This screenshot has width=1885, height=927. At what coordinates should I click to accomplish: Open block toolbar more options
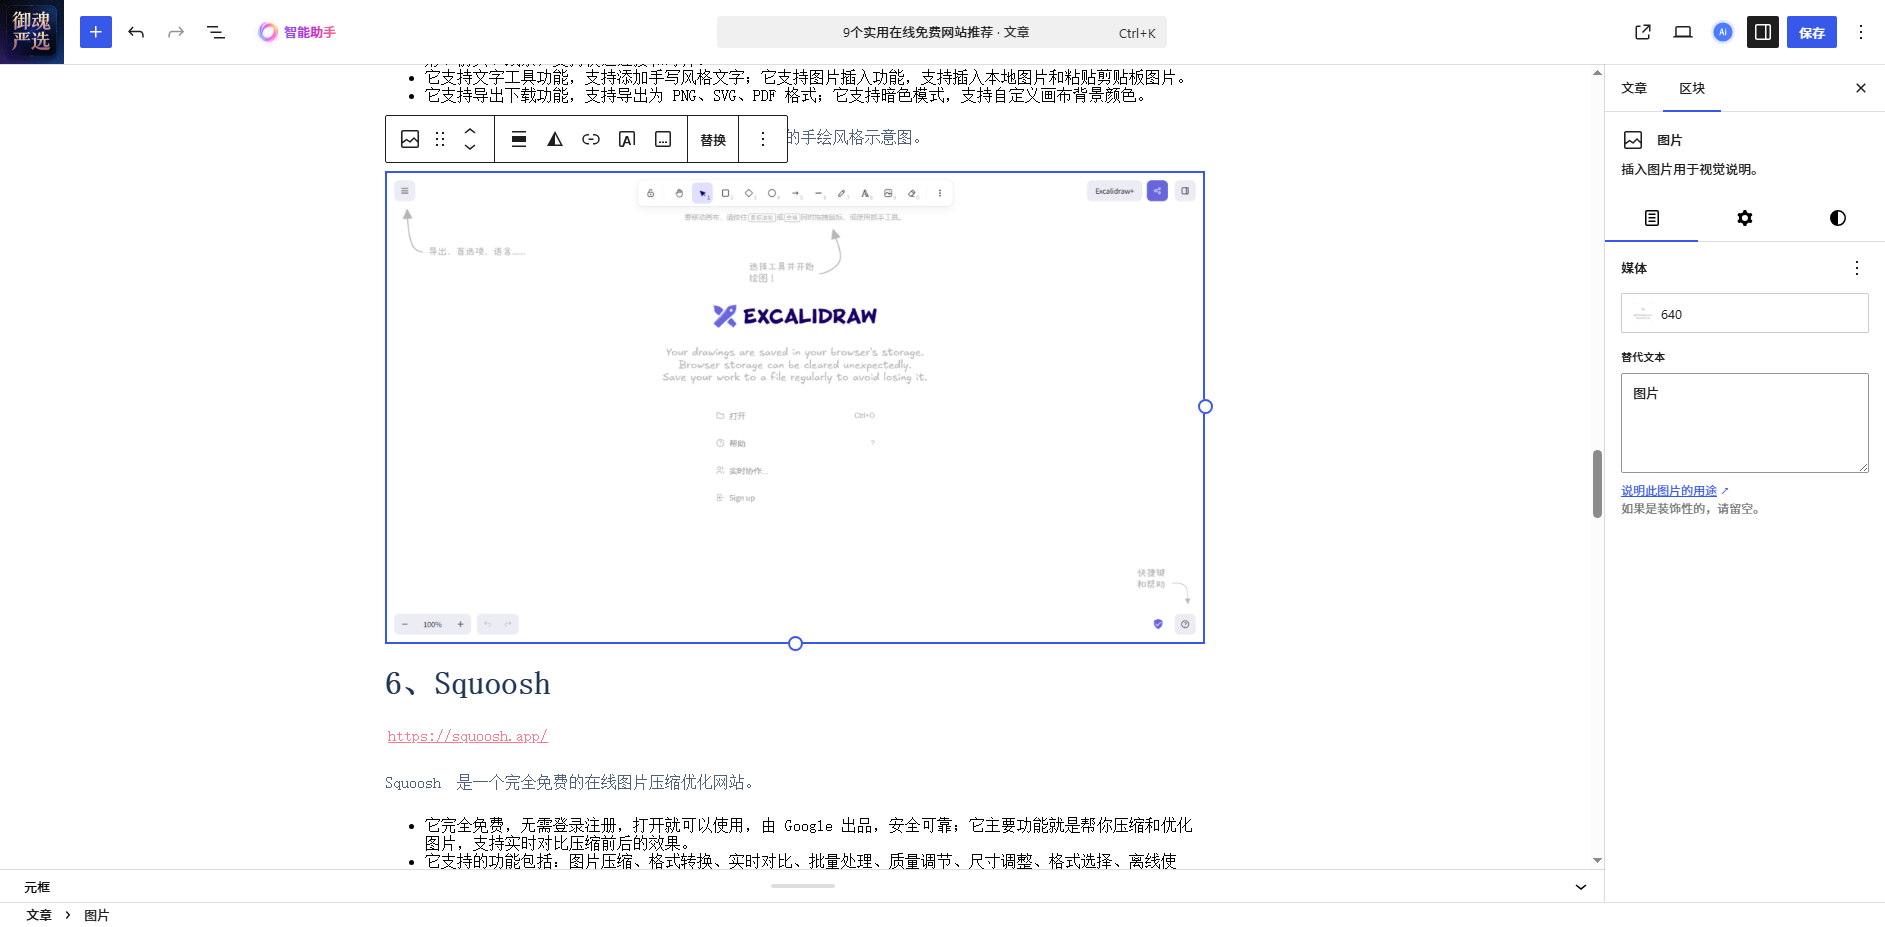click(763, 139)
